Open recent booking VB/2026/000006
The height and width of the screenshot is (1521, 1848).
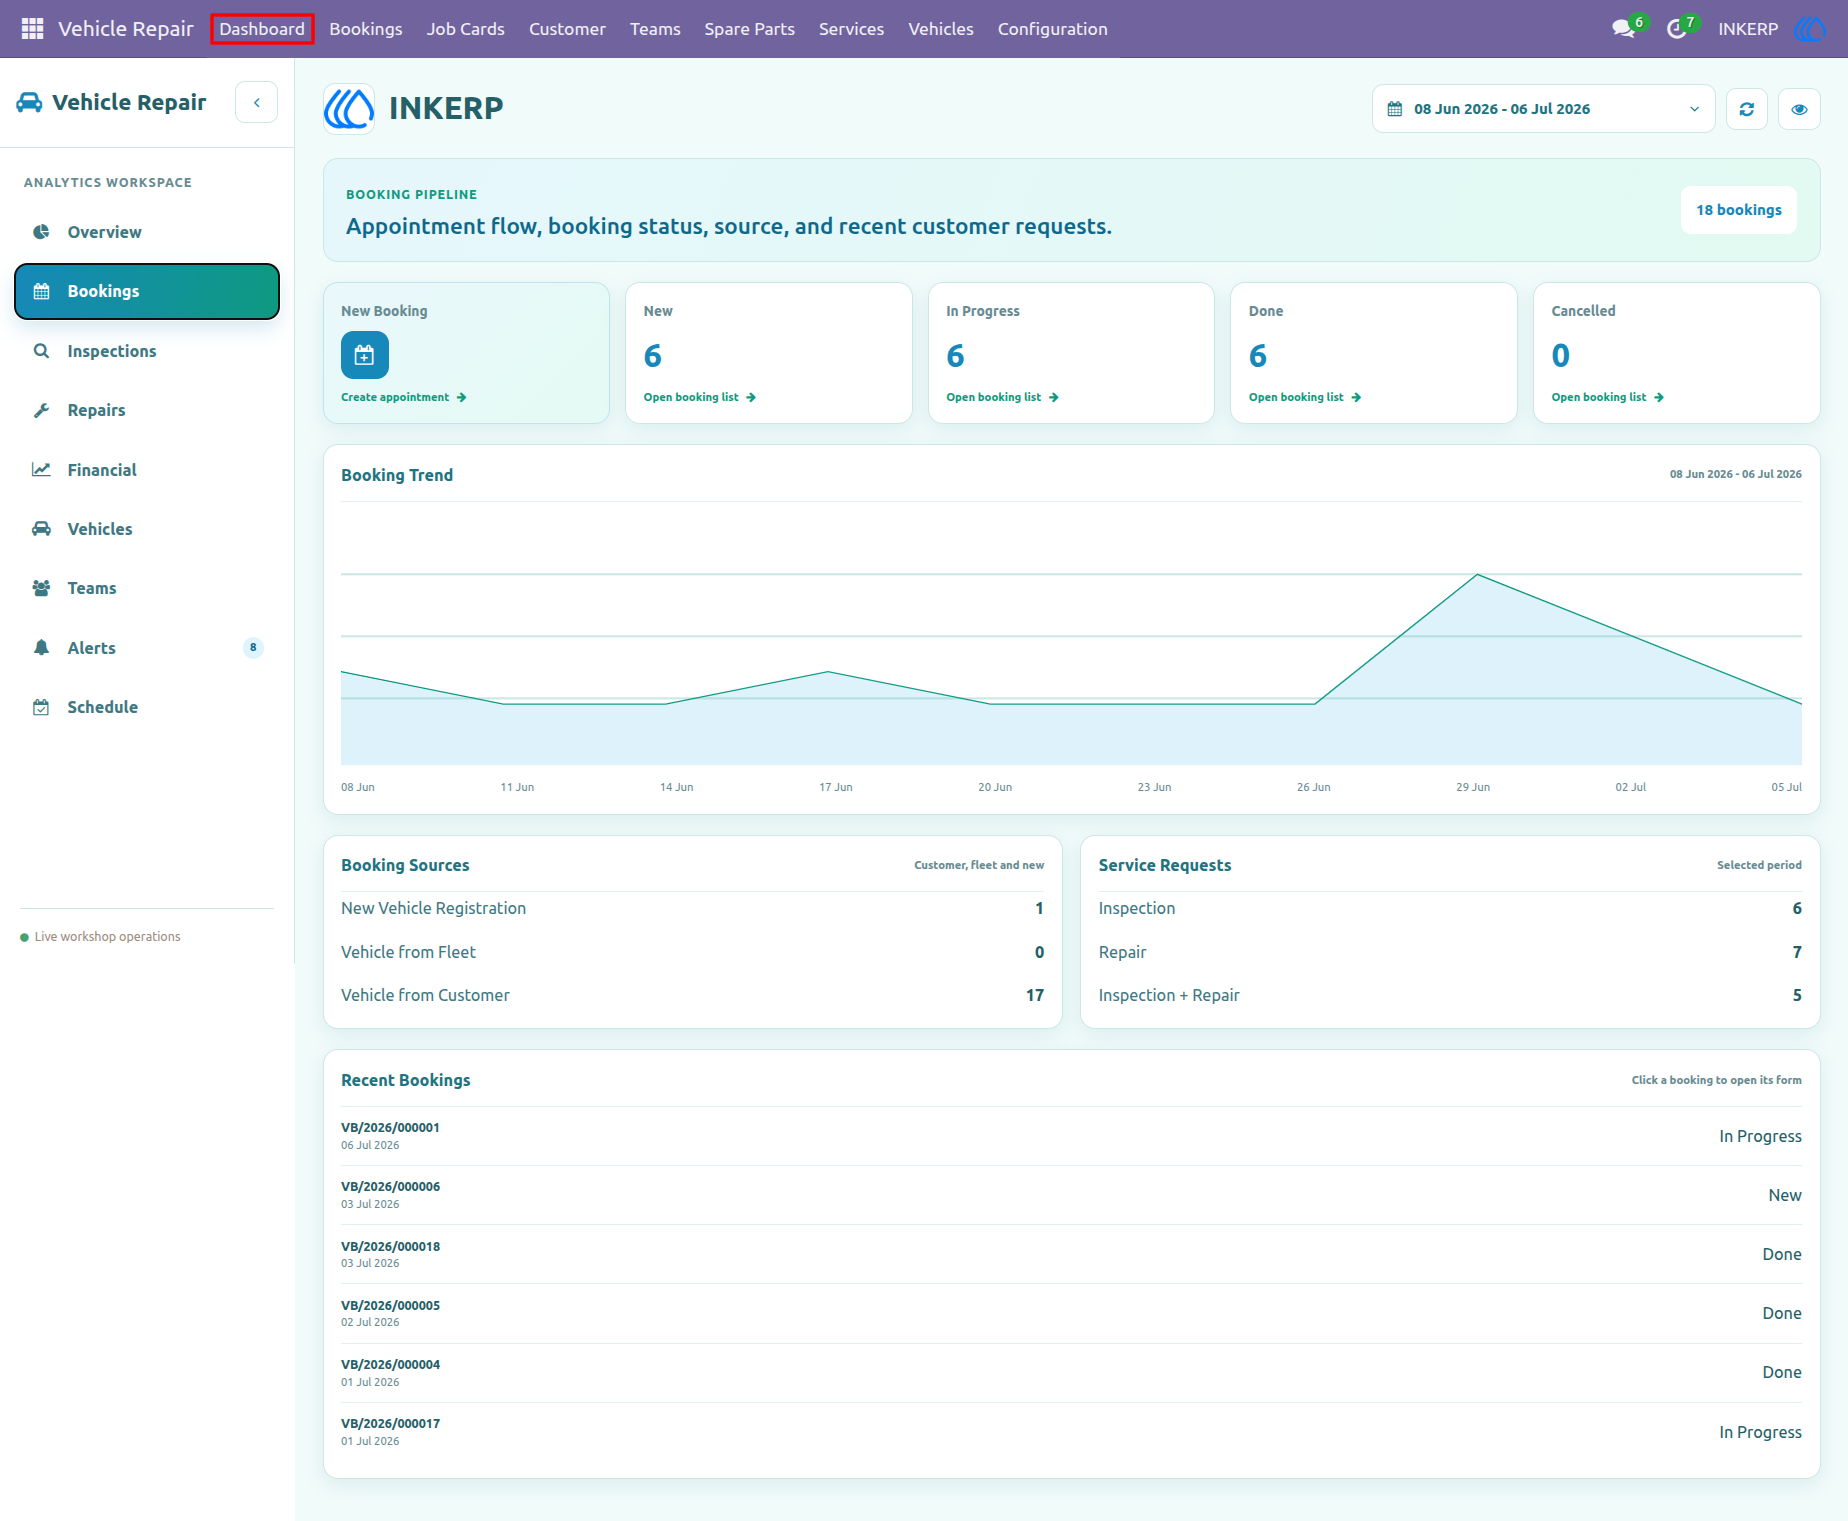pos(1071,1195)
